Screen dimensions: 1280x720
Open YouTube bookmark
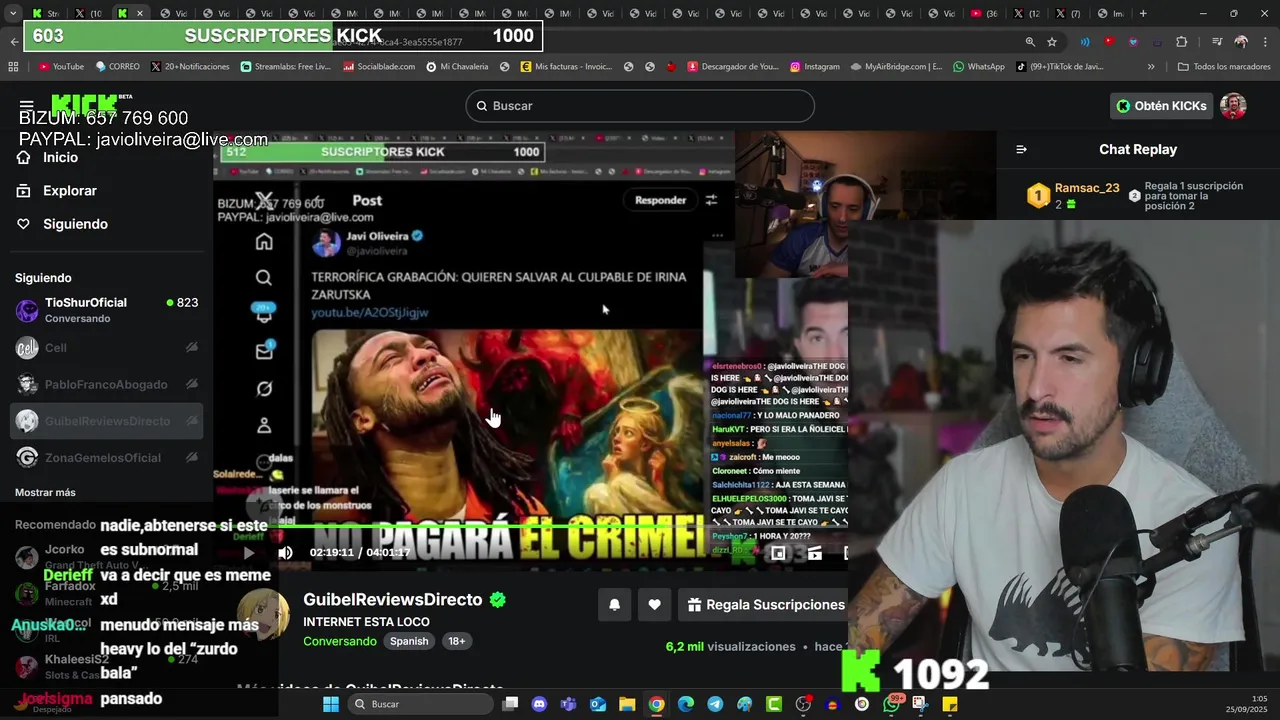tap(61, 67)
